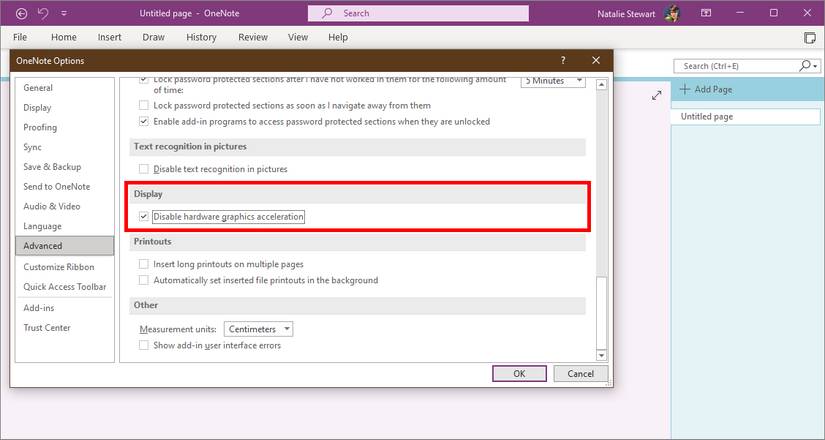
Task: Select Save & Backup category
Action: 64,167
